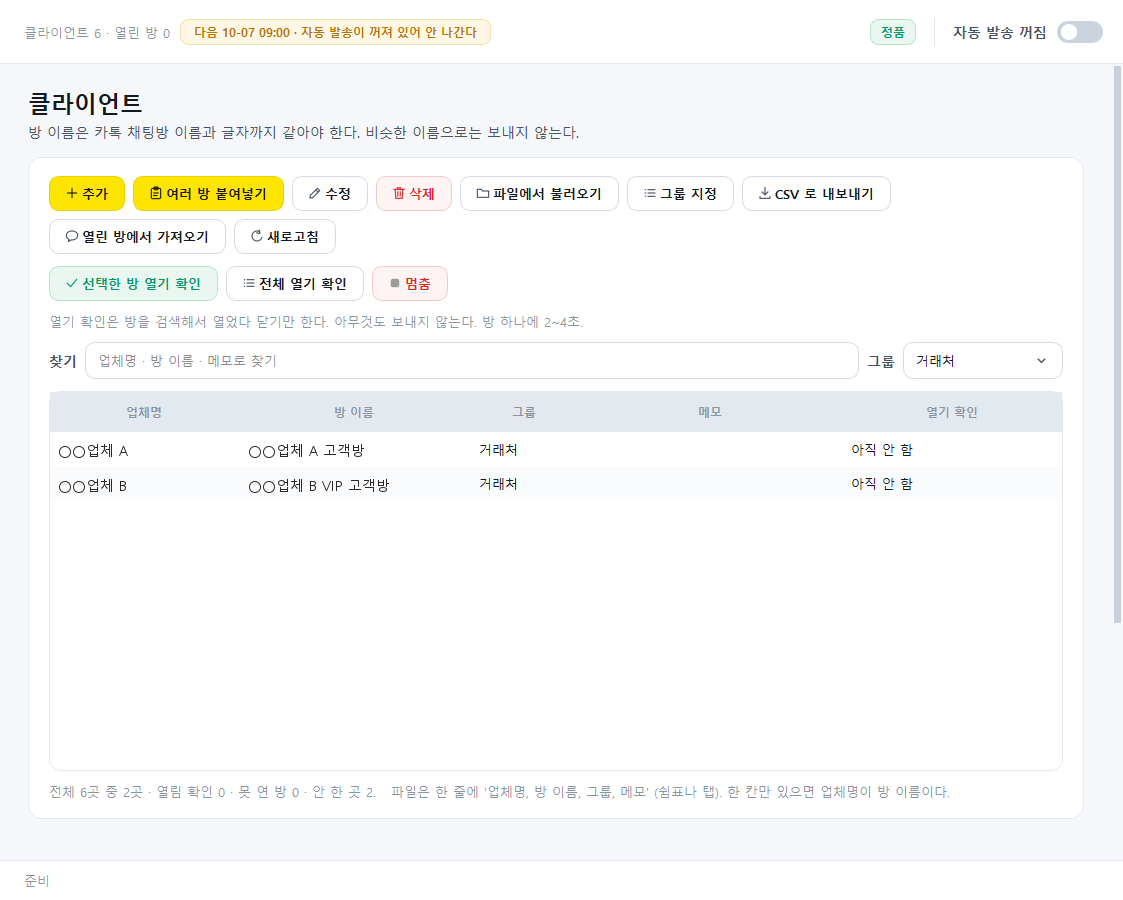1123x900 pixels.
Task: Click the 전체 열기 확인 button
Action: click(x=295, y=284)
